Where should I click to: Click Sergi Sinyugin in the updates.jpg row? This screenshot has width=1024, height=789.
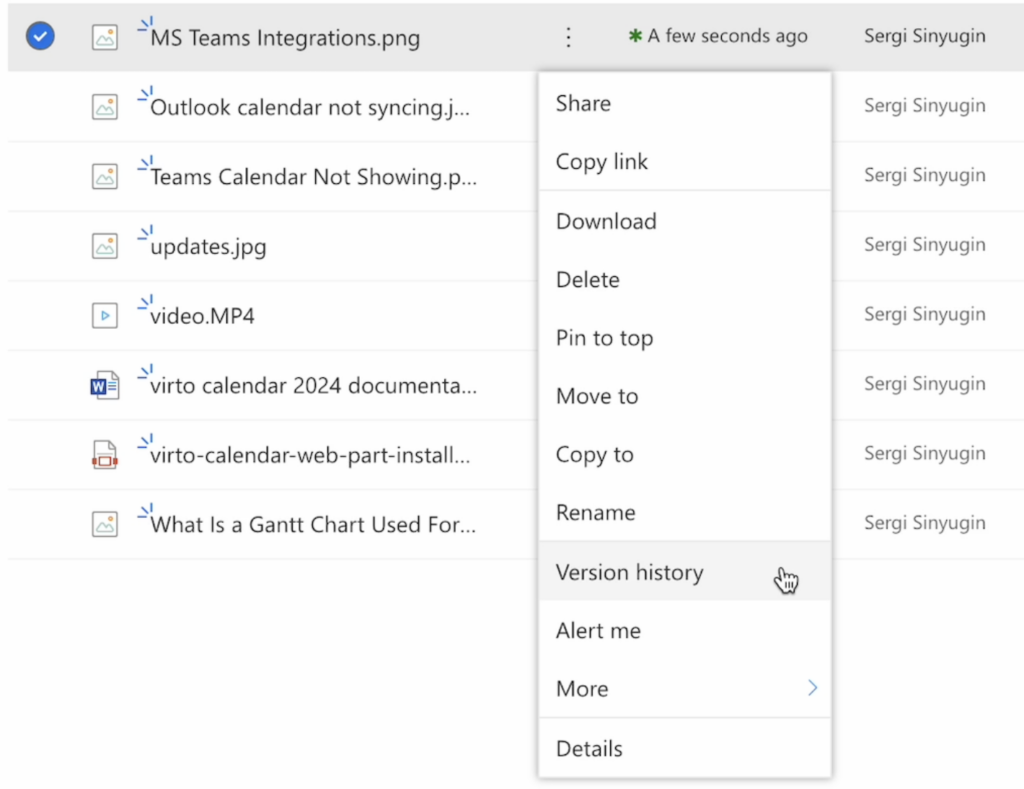[925, 244]
